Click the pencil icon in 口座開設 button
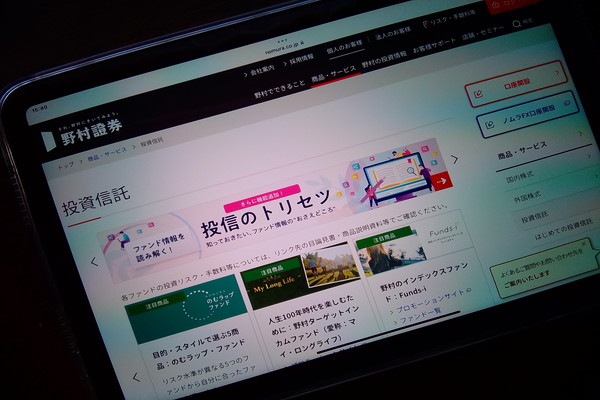The width and height of the screenshot is (600, 400). pyautogui.click(x=478, y=94)
